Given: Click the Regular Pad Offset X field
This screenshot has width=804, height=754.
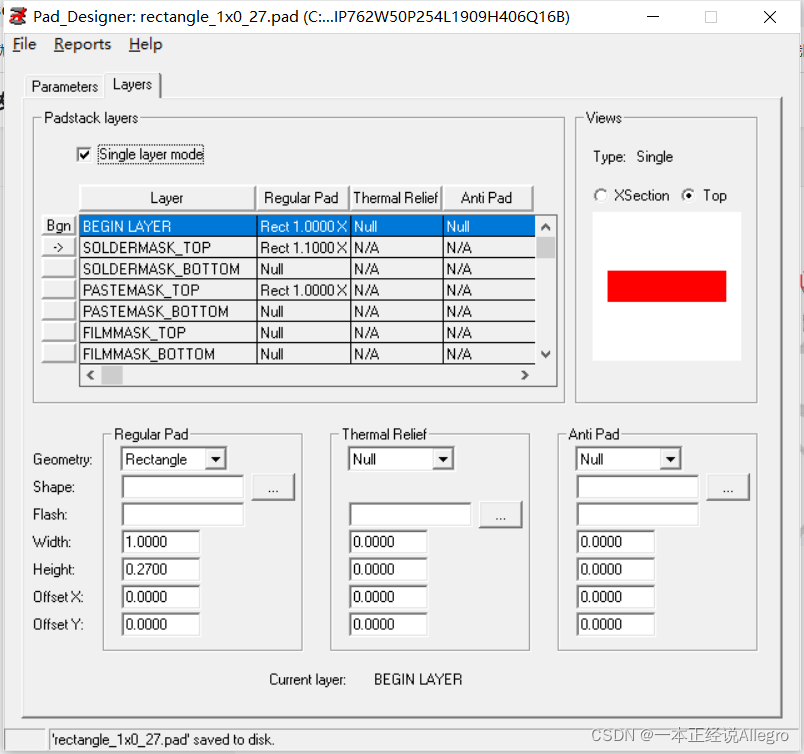Looking at the screenshot, I should click(160, 597).
